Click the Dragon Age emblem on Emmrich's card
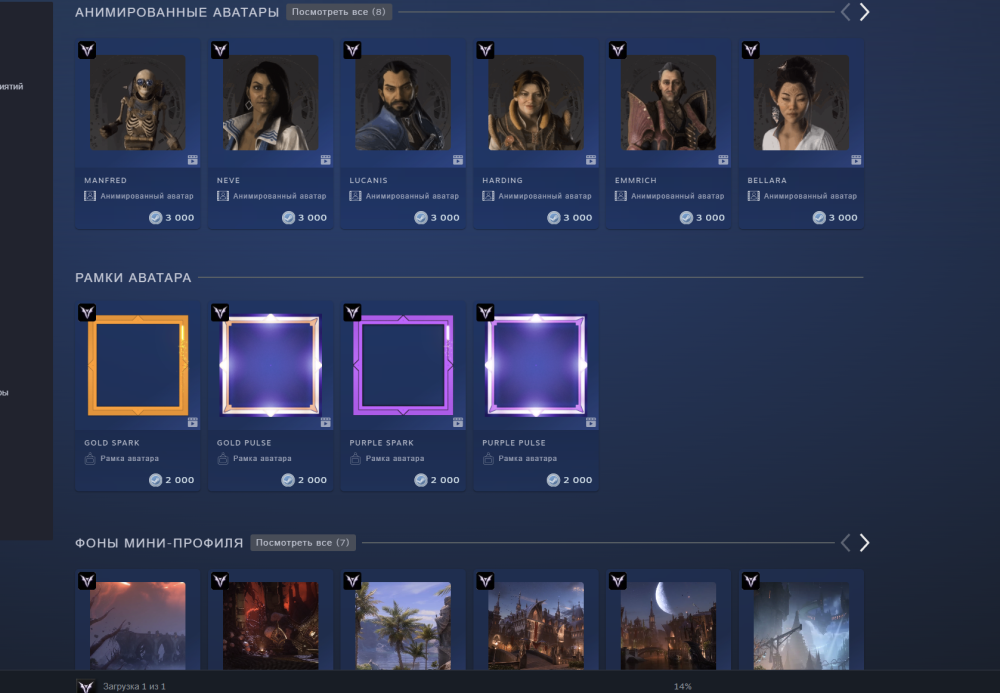Screen dimensions: 1000x693 click(617, 50)
